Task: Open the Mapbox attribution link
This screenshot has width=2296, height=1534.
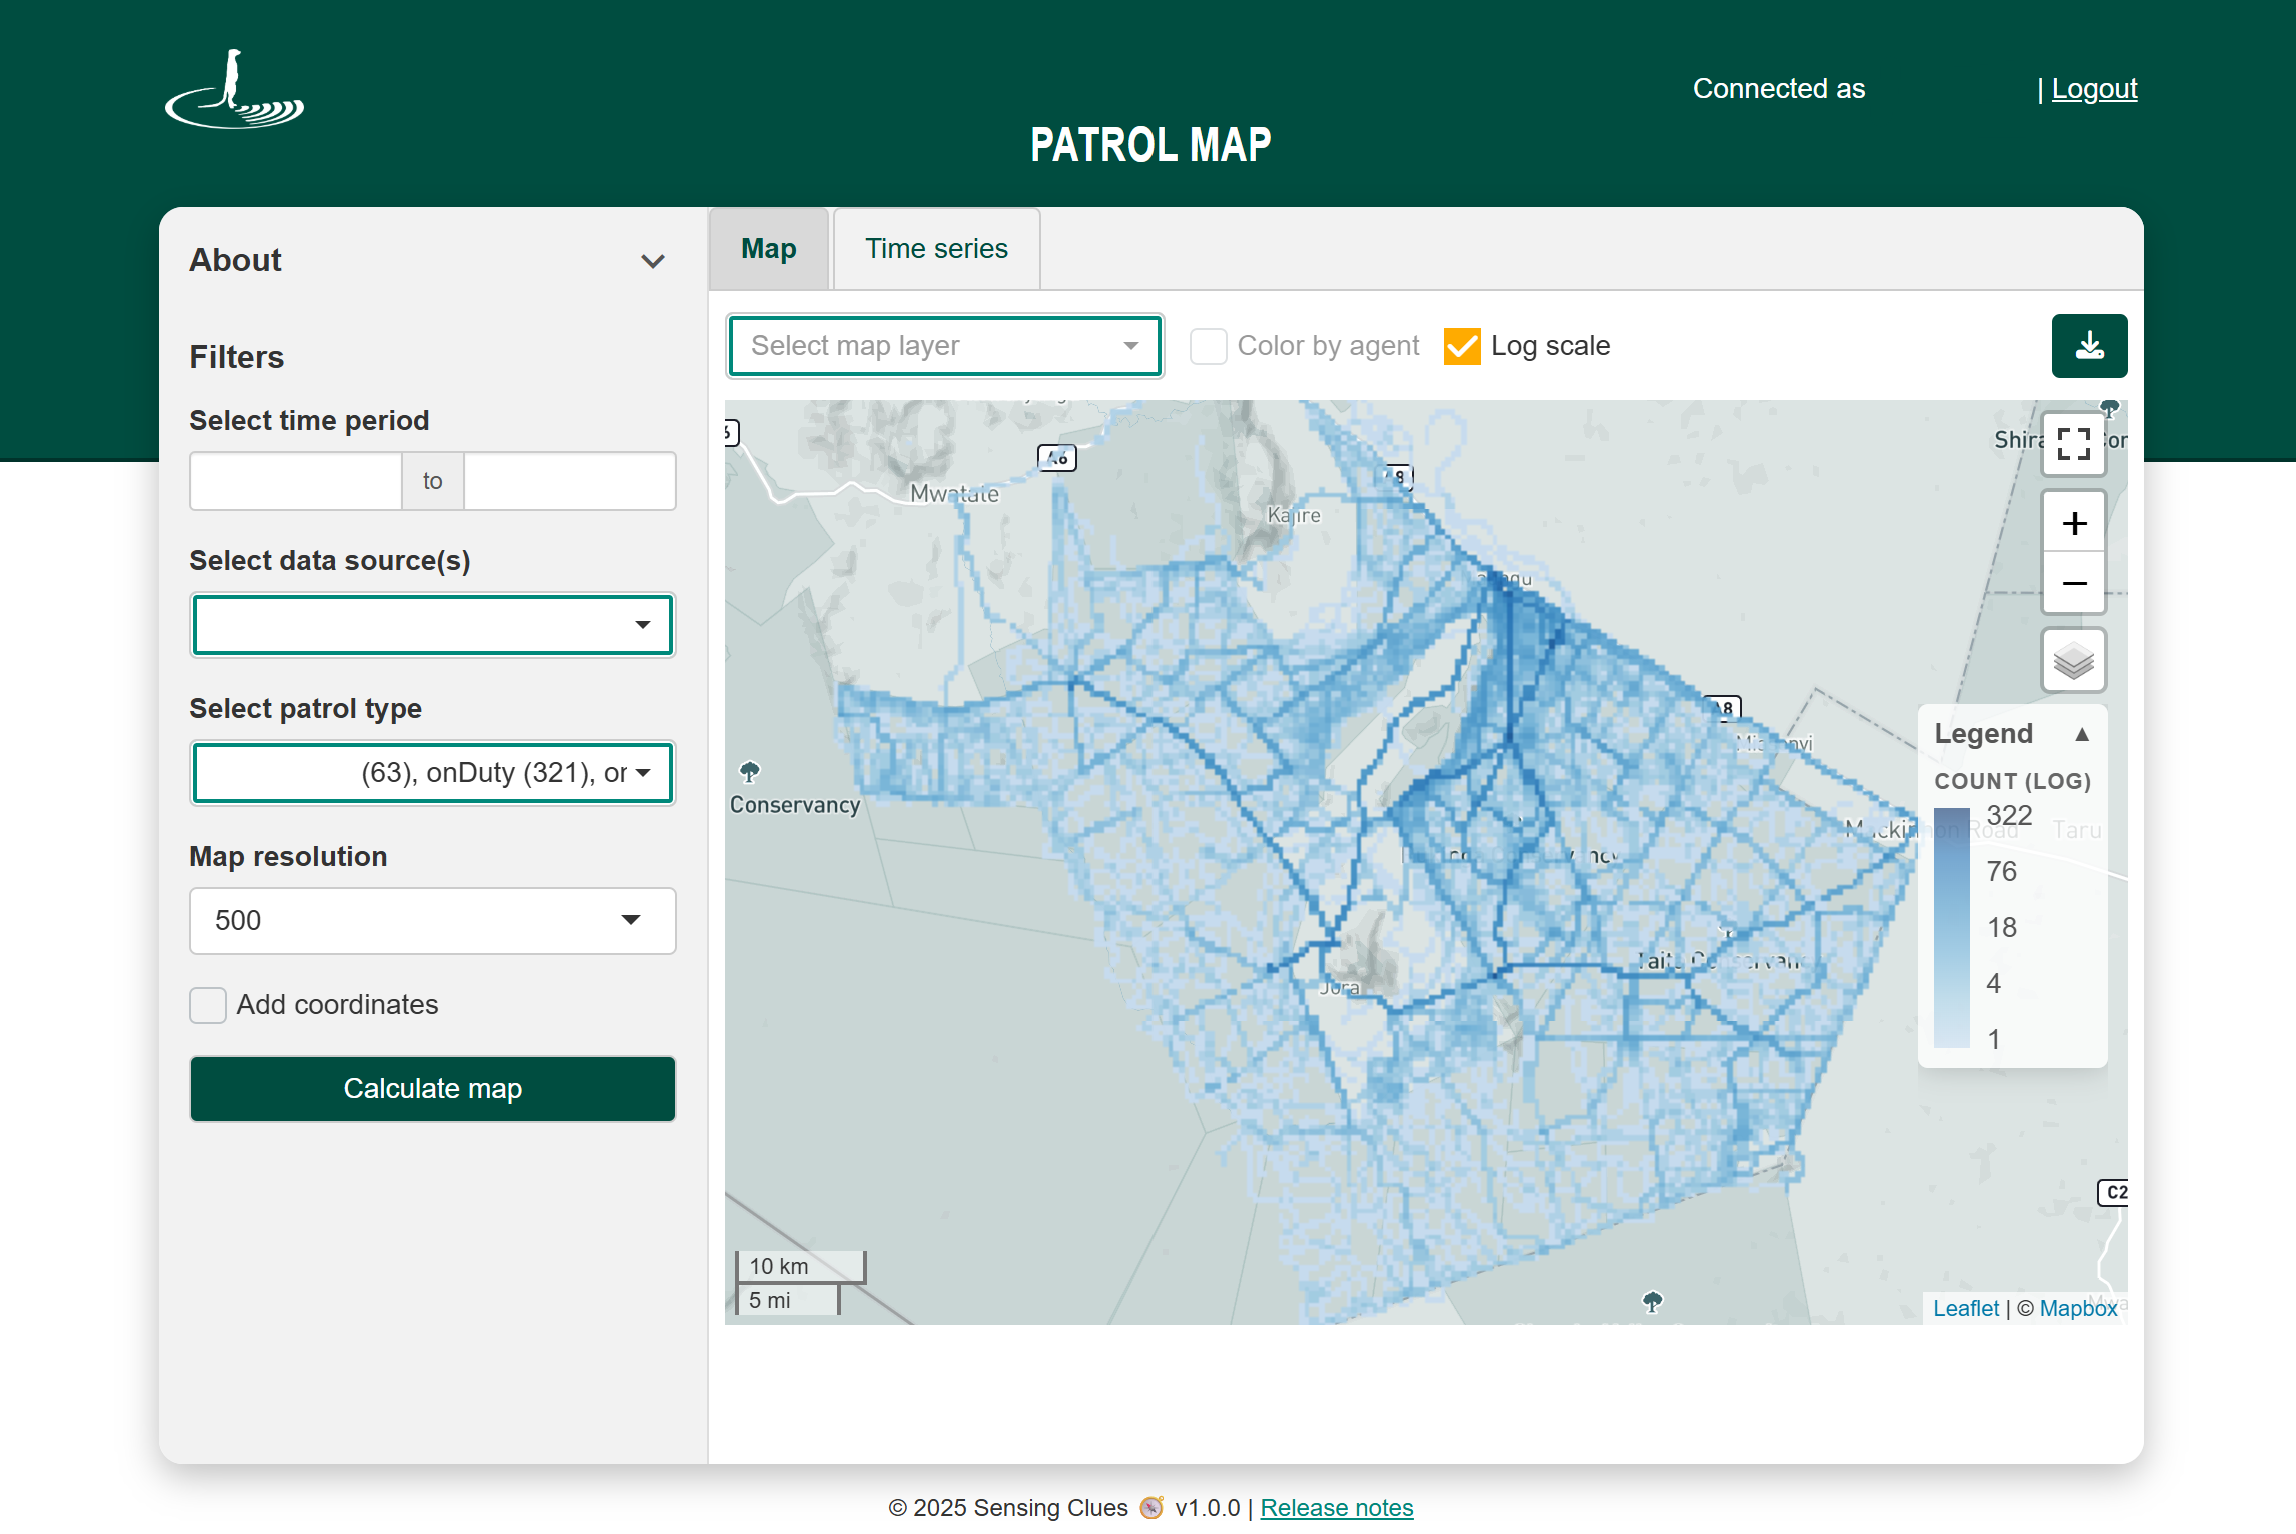Action: [x=2078, y=1308]
